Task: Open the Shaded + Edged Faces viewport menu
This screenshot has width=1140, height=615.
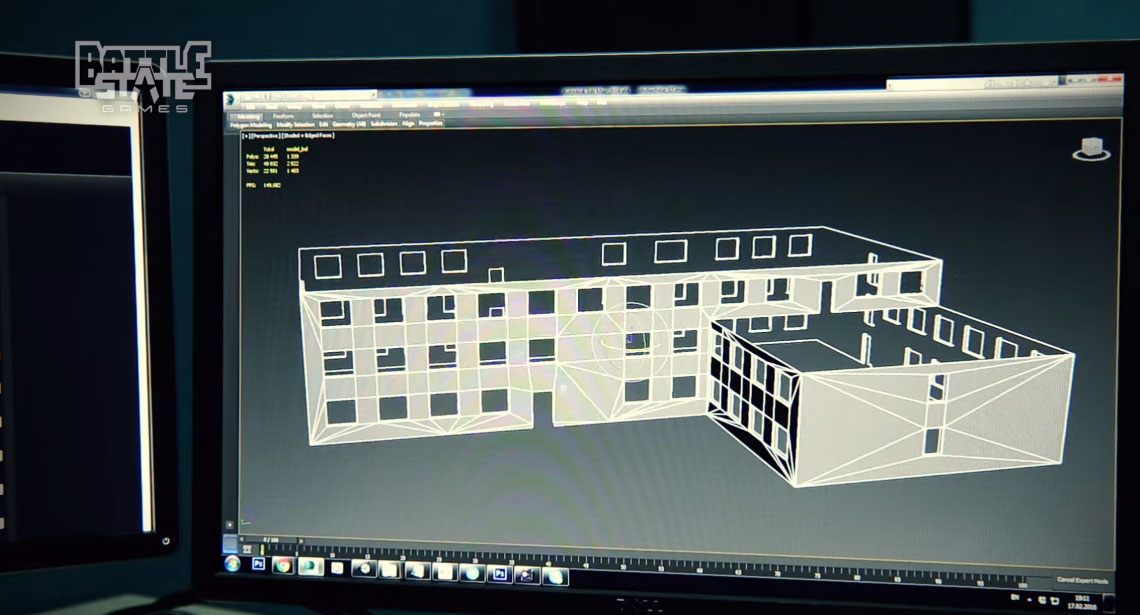Action: pyautogui.click(x=308, y=135)
